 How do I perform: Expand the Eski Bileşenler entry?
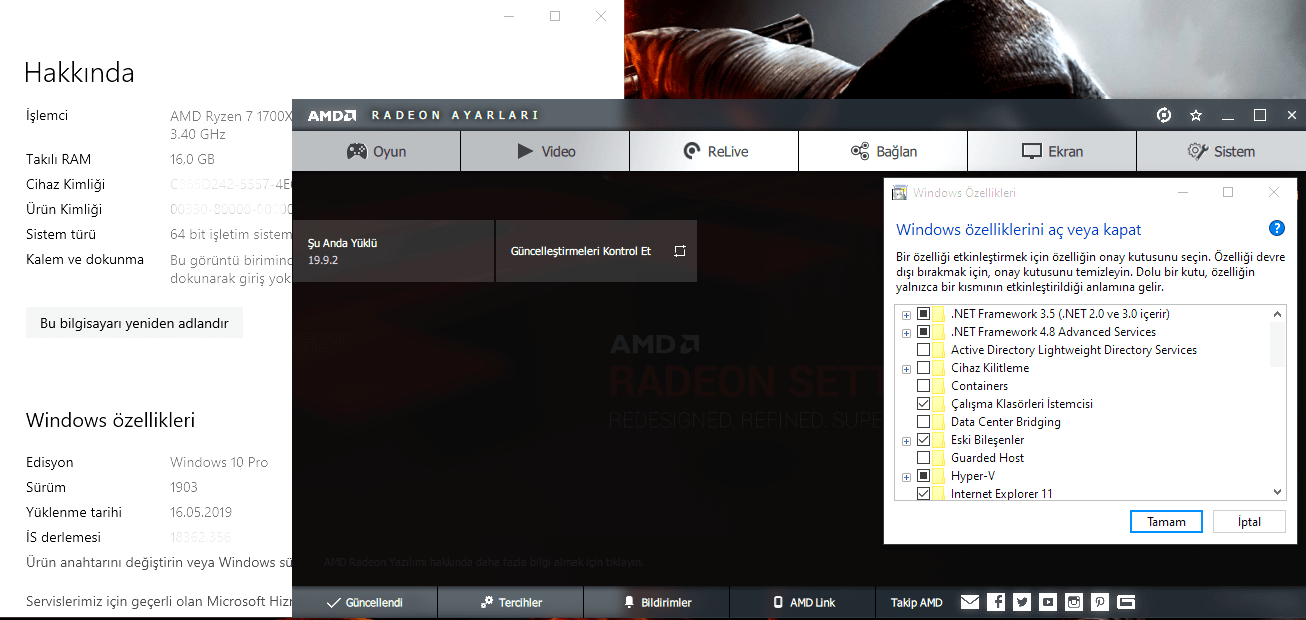(x=906, y=439)
